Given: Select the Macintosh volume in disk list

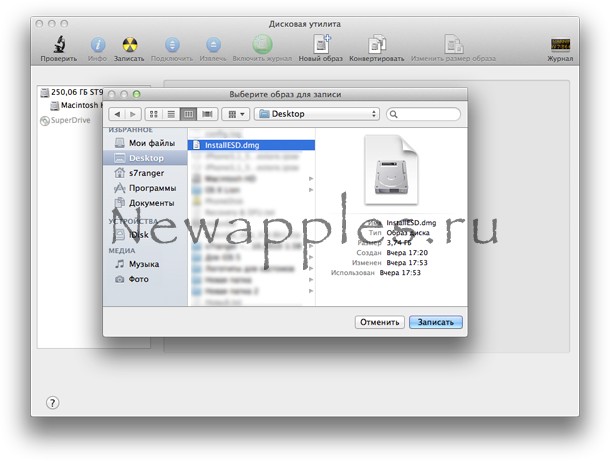Looking at the screenshot, I should coord(76,105).
